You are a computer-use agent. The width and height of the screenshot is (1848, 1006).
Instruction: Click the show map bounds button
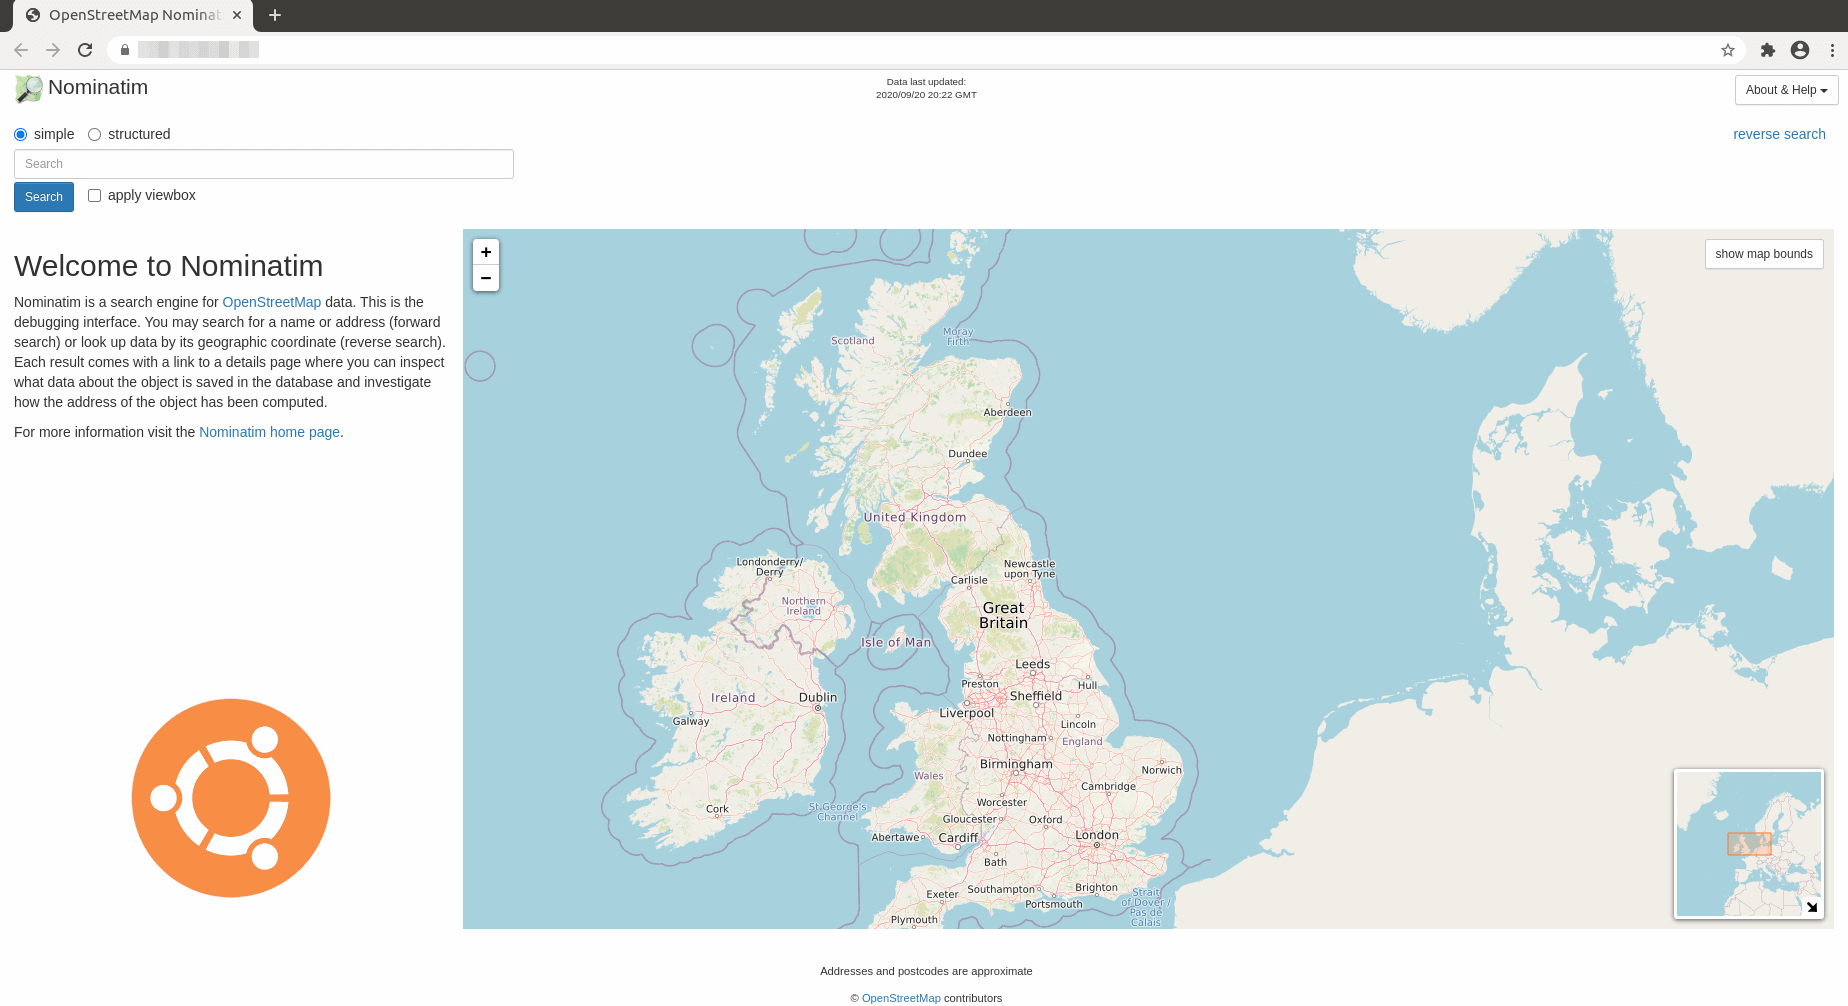click(1763, 254)
